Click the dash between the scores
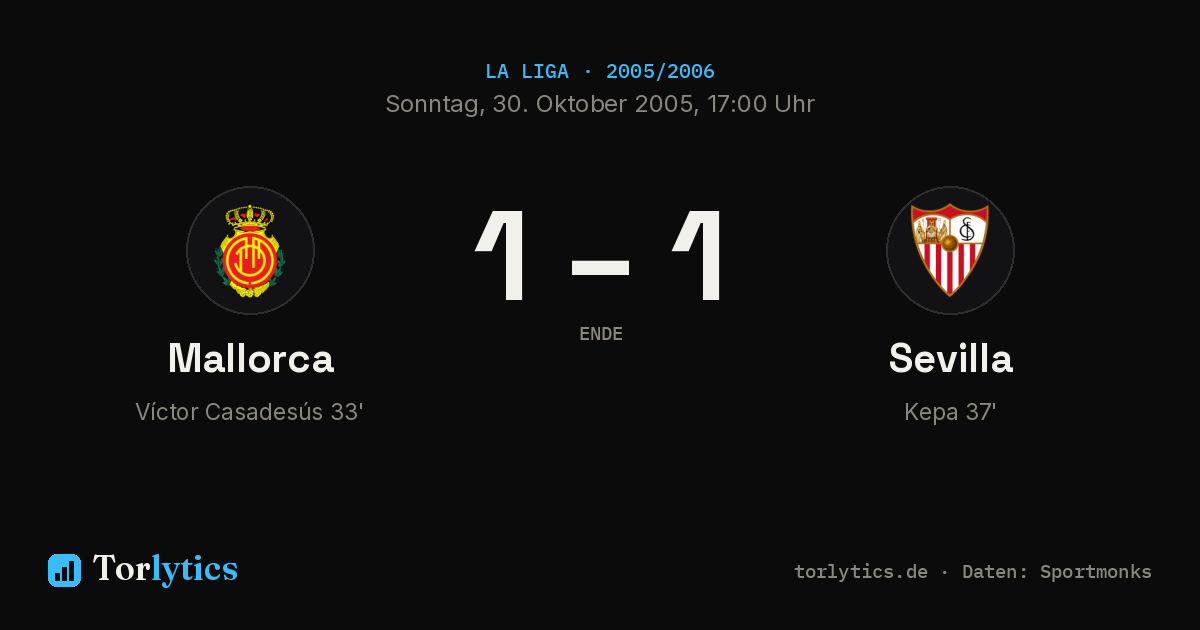 pos(600,267)
